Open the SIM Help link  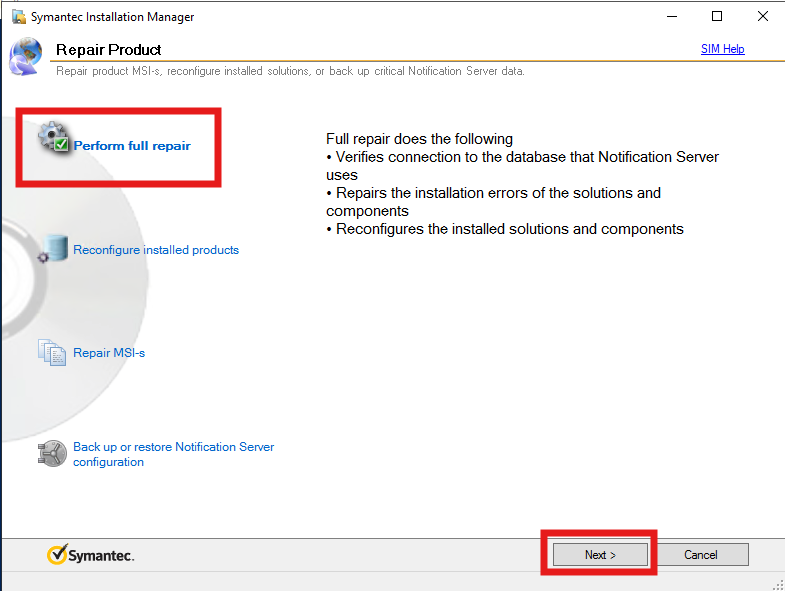[722, 49]
